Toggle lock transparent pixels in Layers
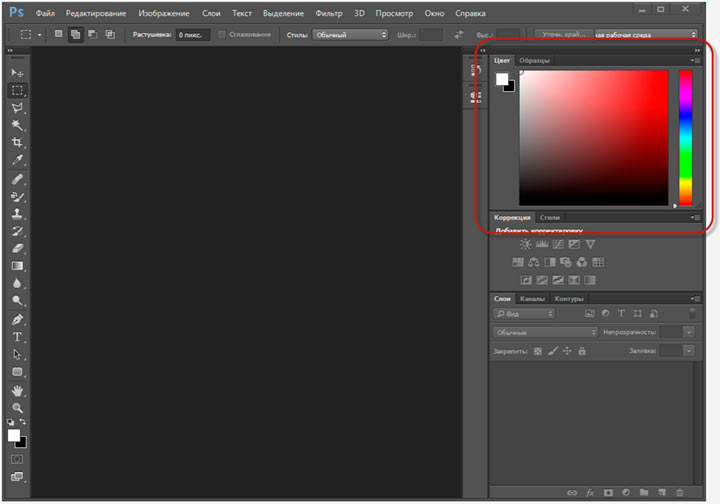The width and height of the screenshot is (720, 504). (x=538, y=351)
